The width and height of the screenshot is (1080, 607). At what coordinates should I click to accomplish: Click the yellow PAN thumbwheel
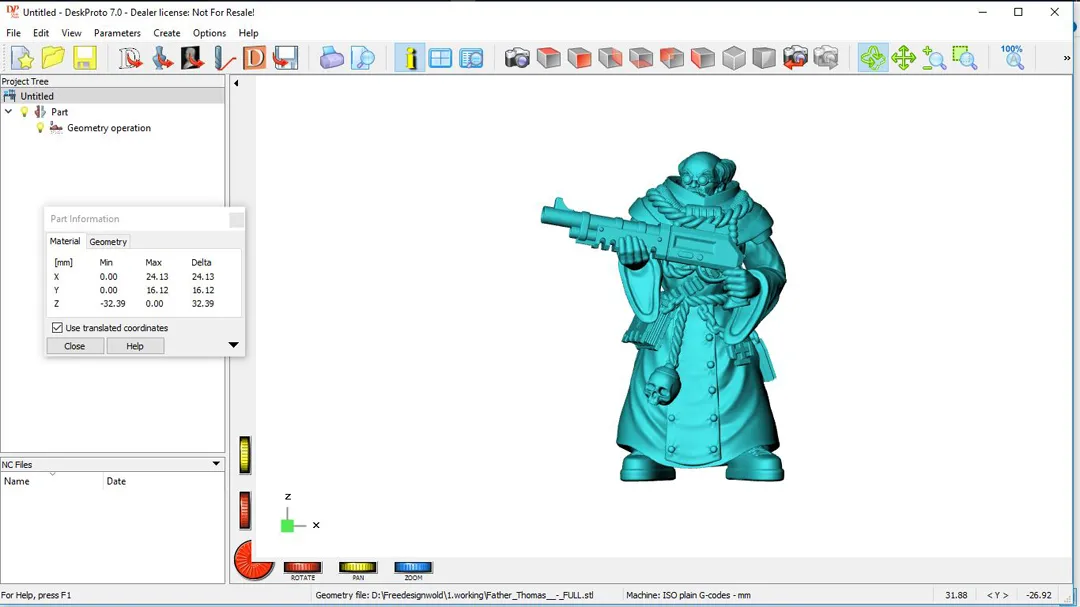(x=357, y=567)
